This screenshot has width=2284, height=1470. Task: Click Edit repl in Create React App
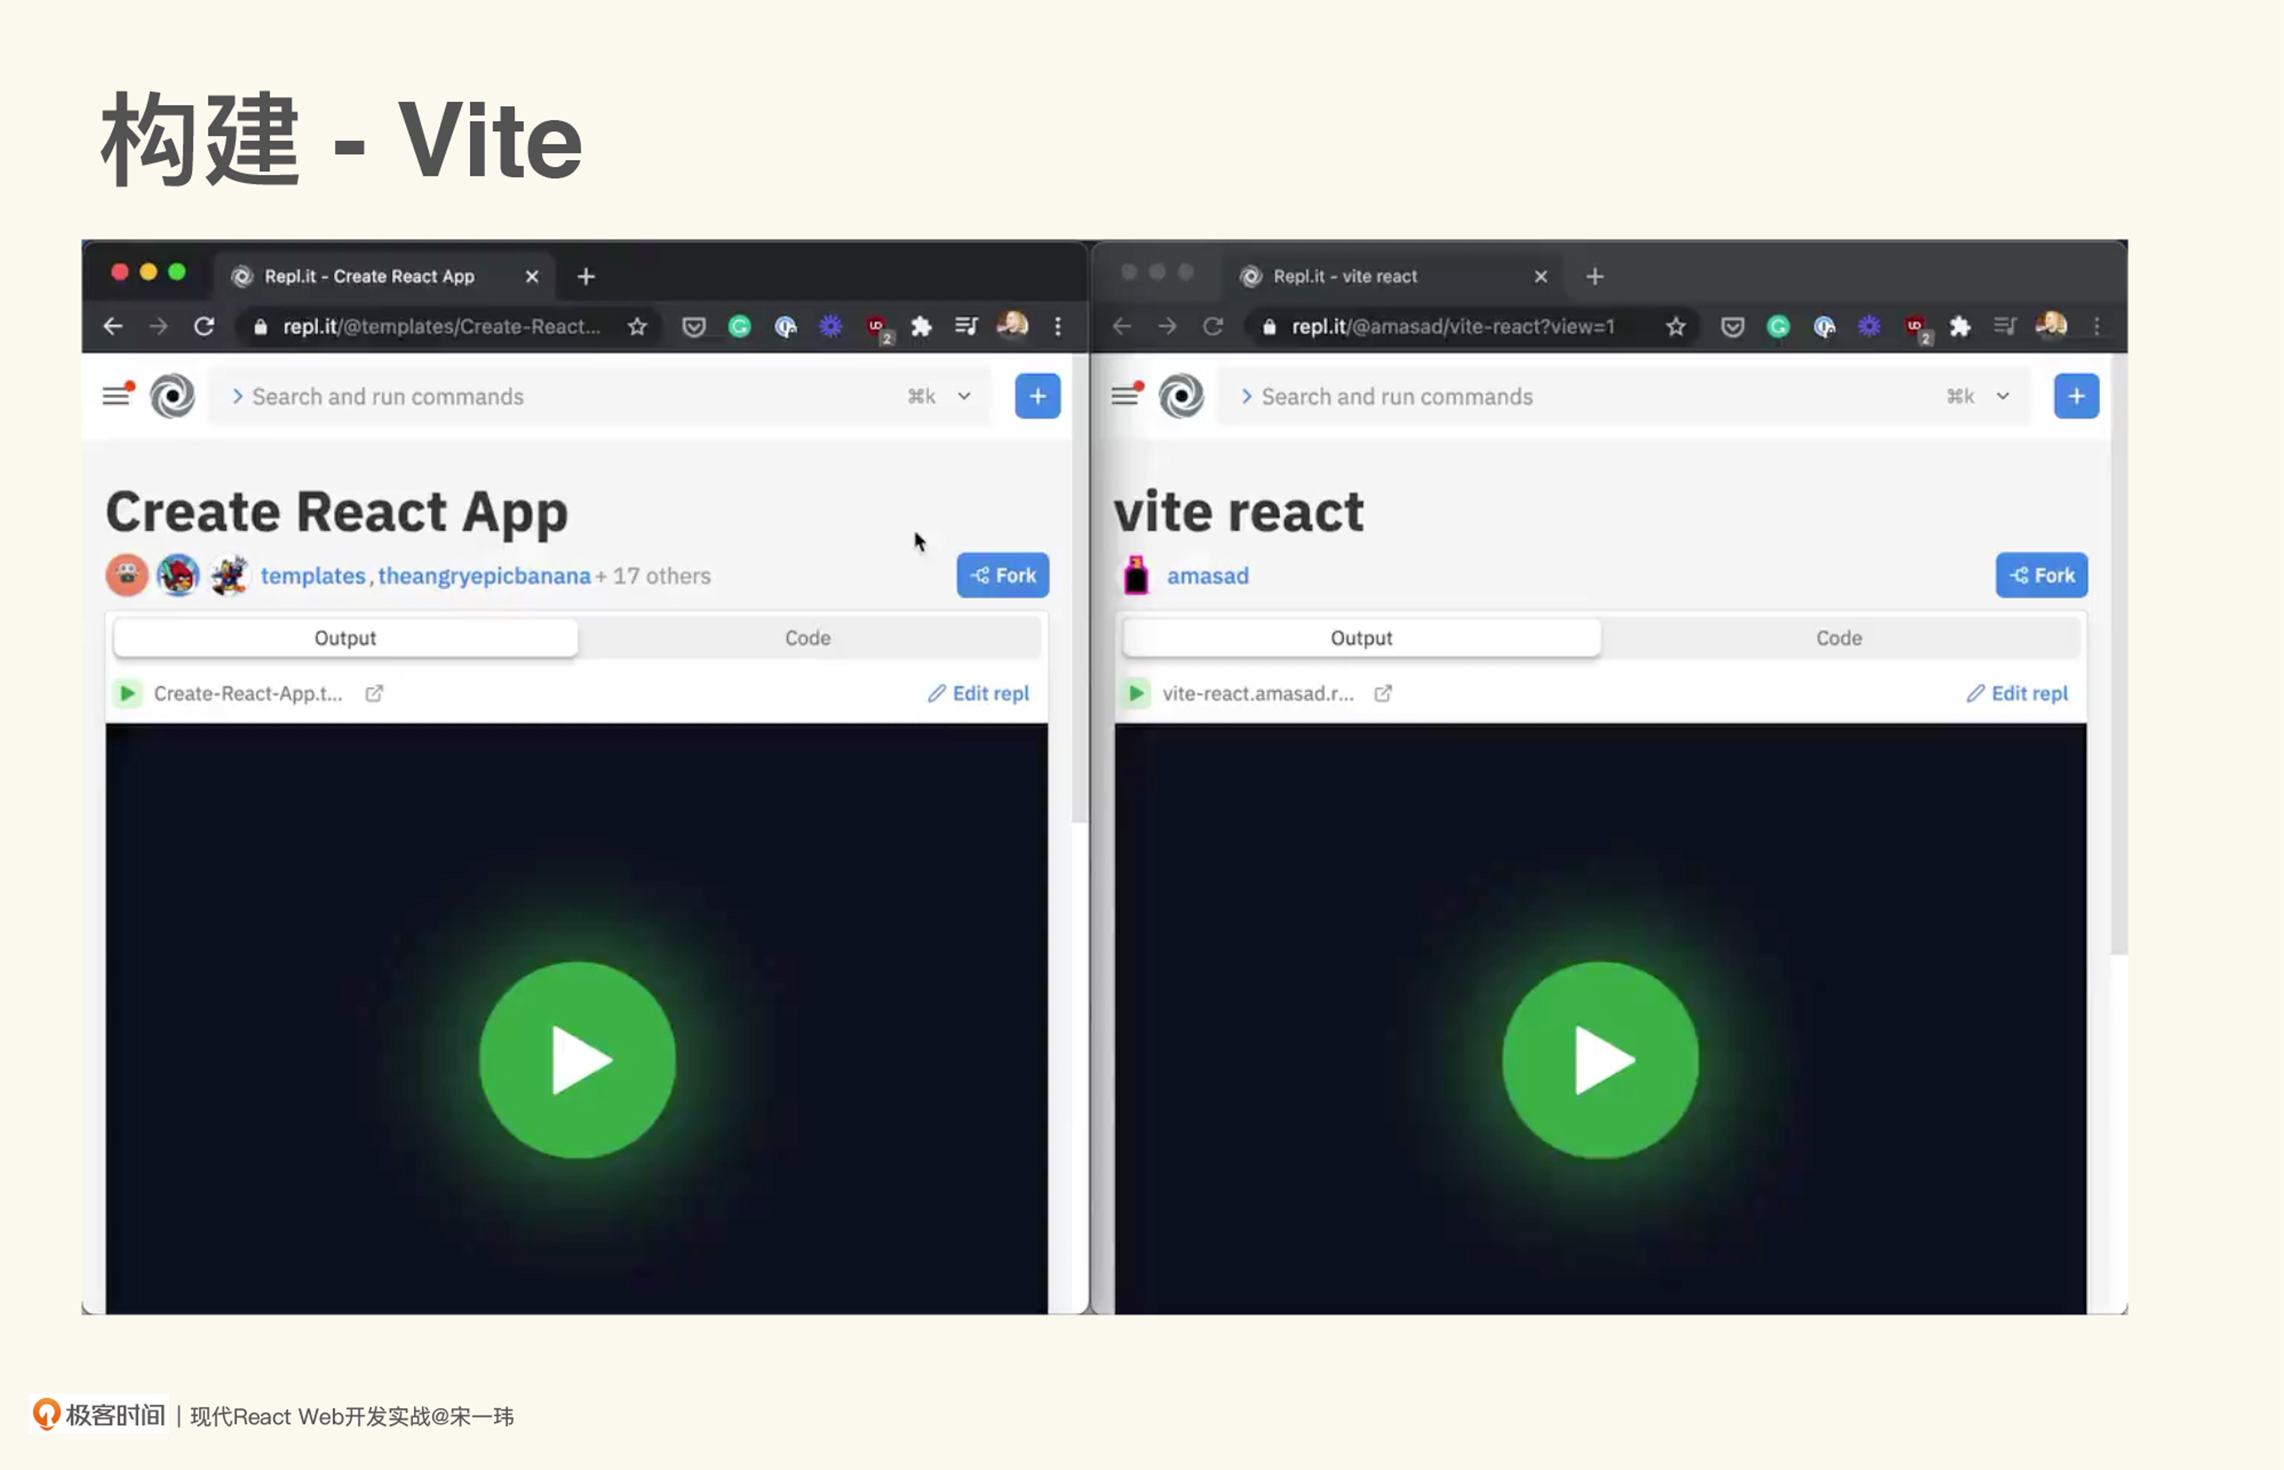(978, 693)
